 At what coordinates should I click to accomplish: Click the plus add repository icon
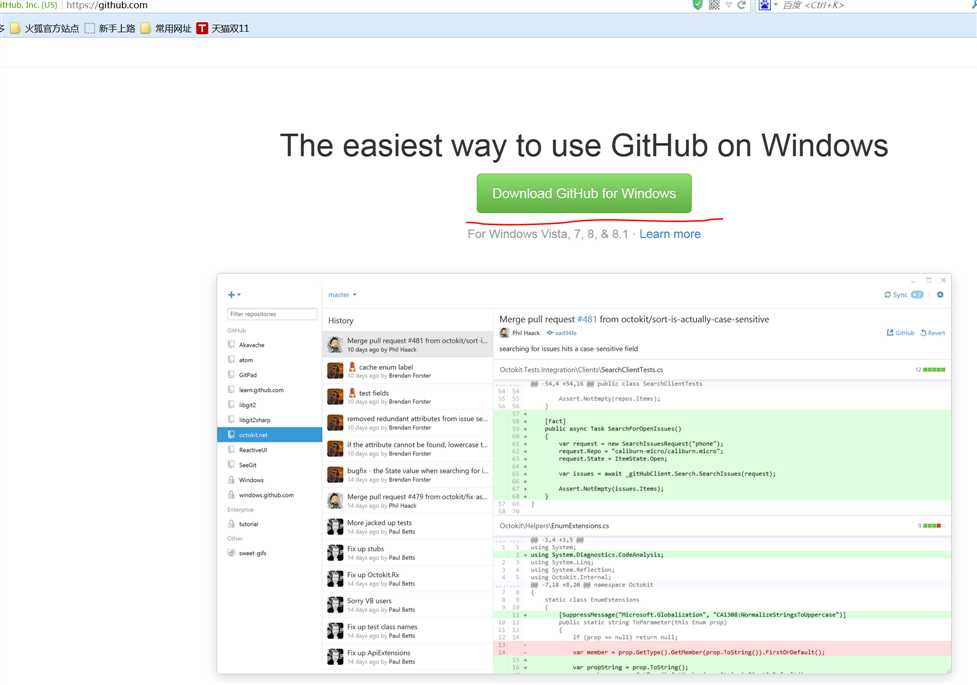pyautogui.click(x=232, y=295)
